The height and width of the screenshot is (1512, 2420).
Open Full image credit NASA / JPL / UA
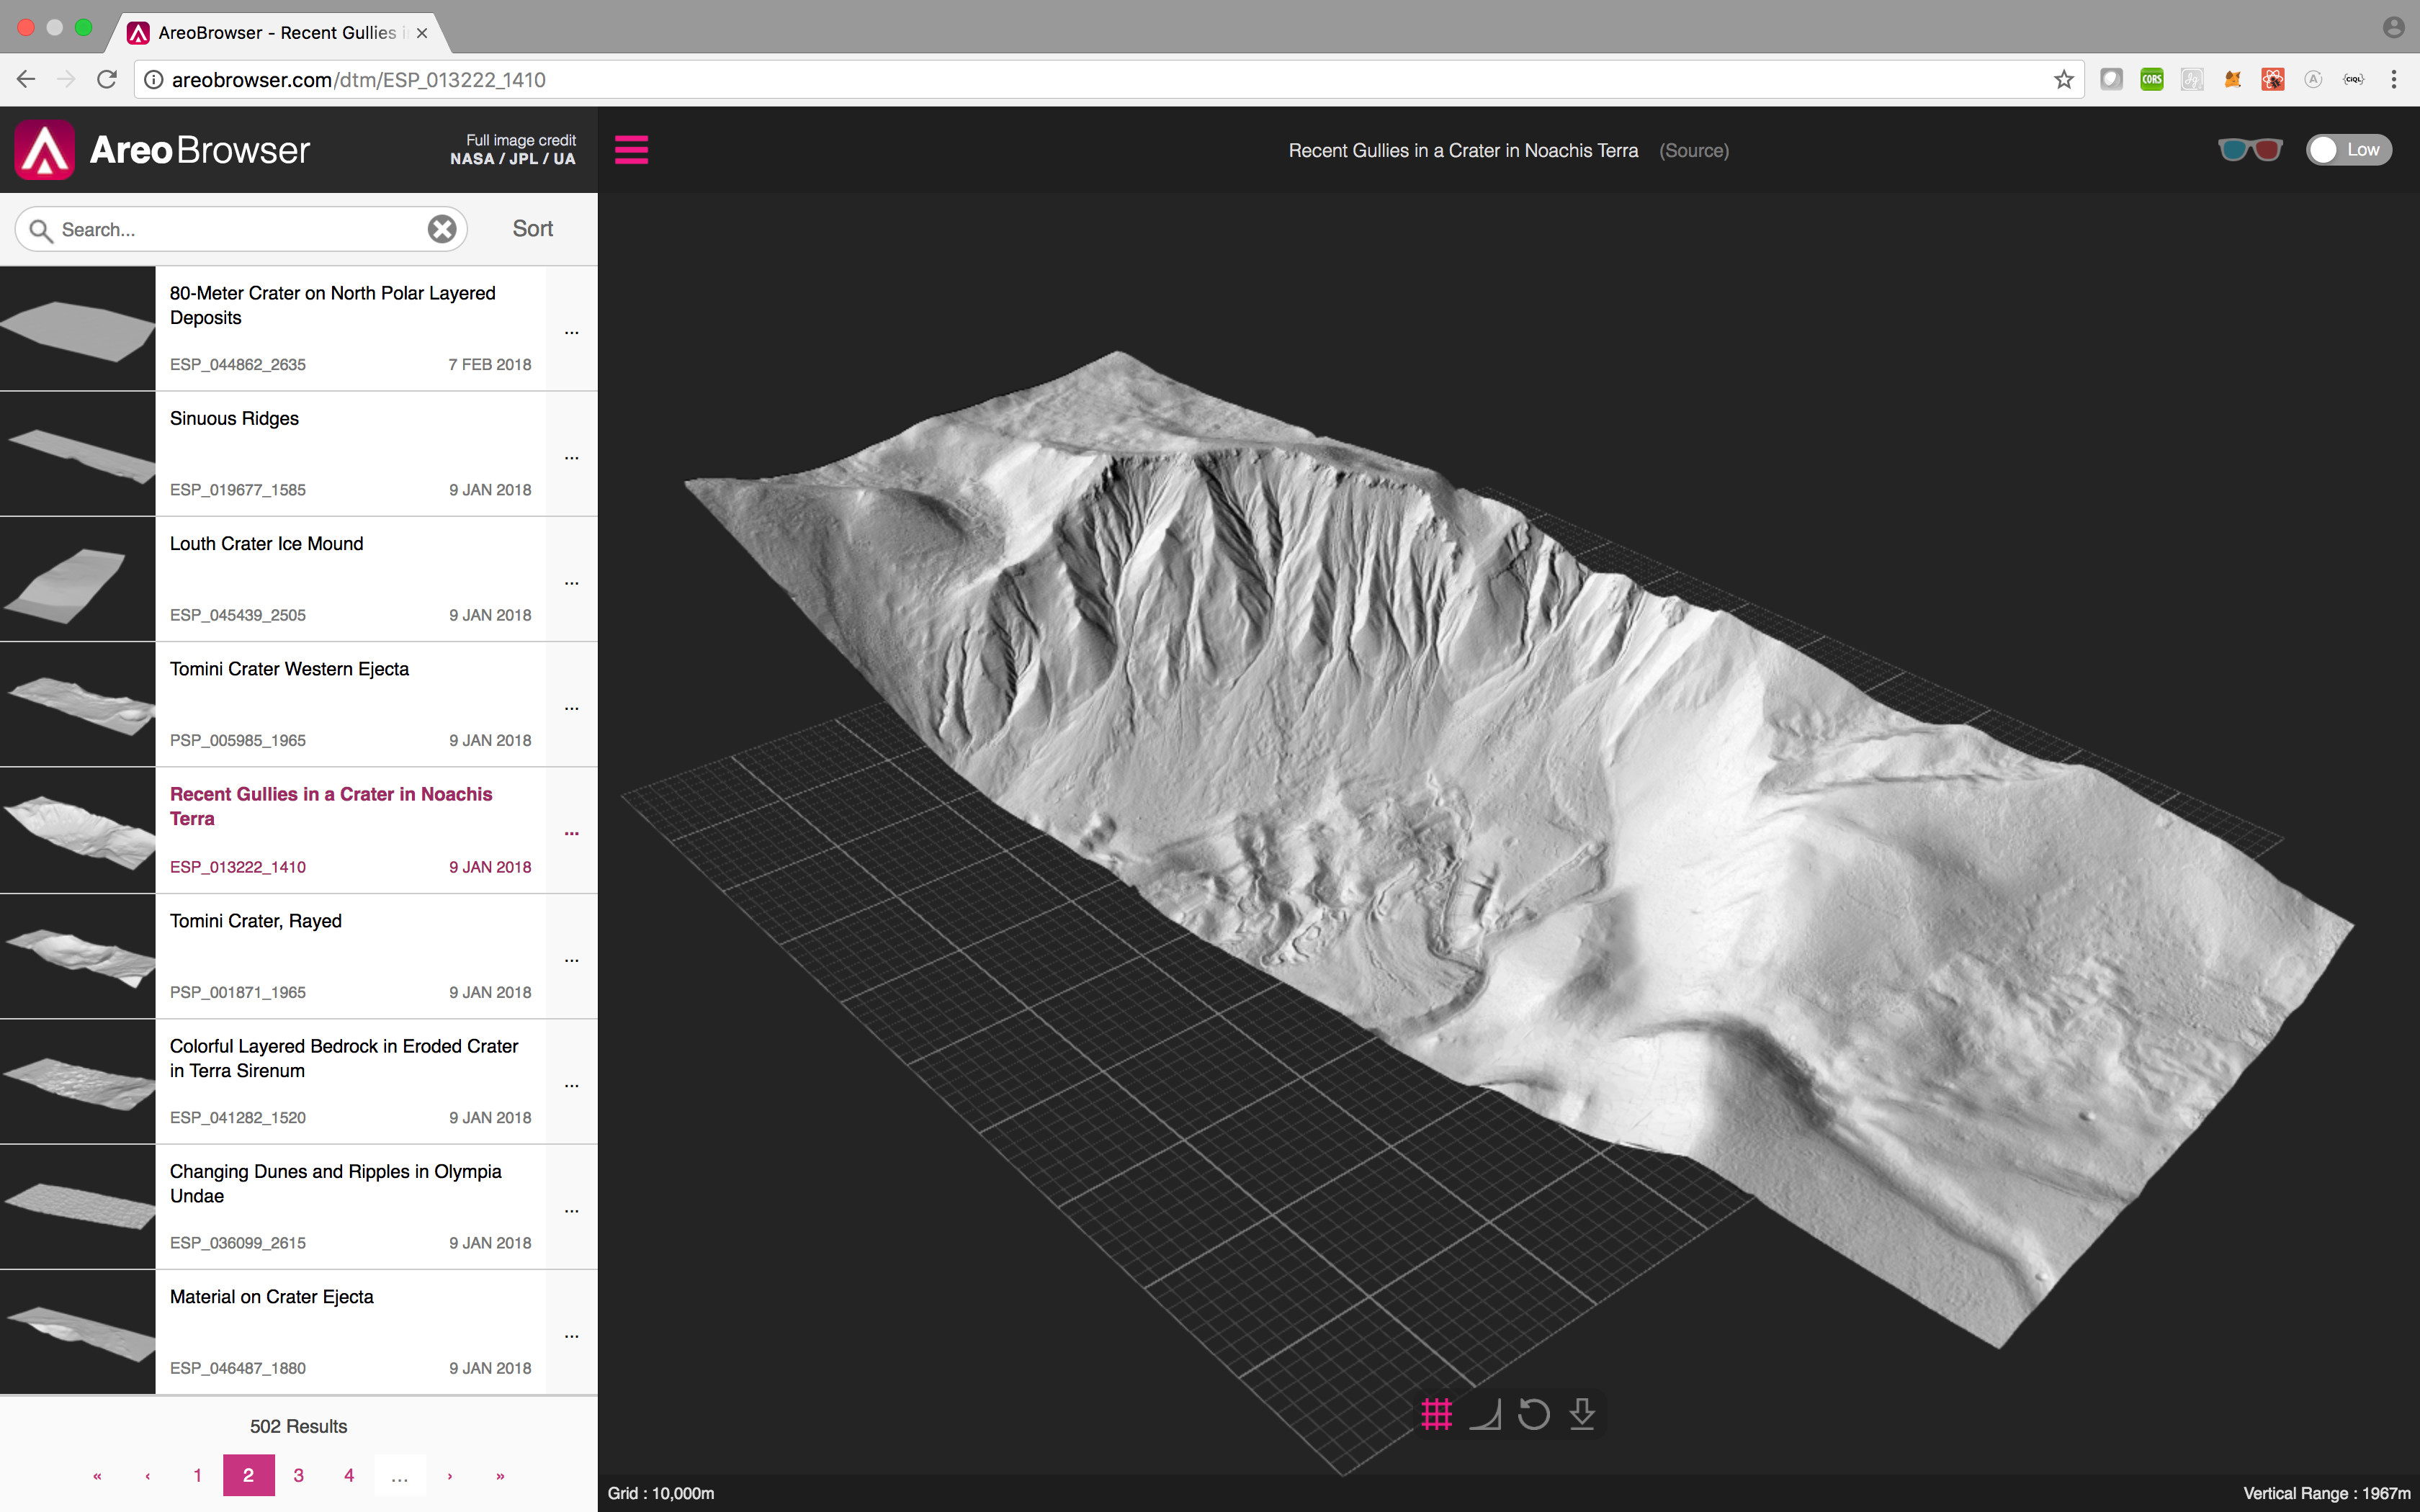coord(513,150)
